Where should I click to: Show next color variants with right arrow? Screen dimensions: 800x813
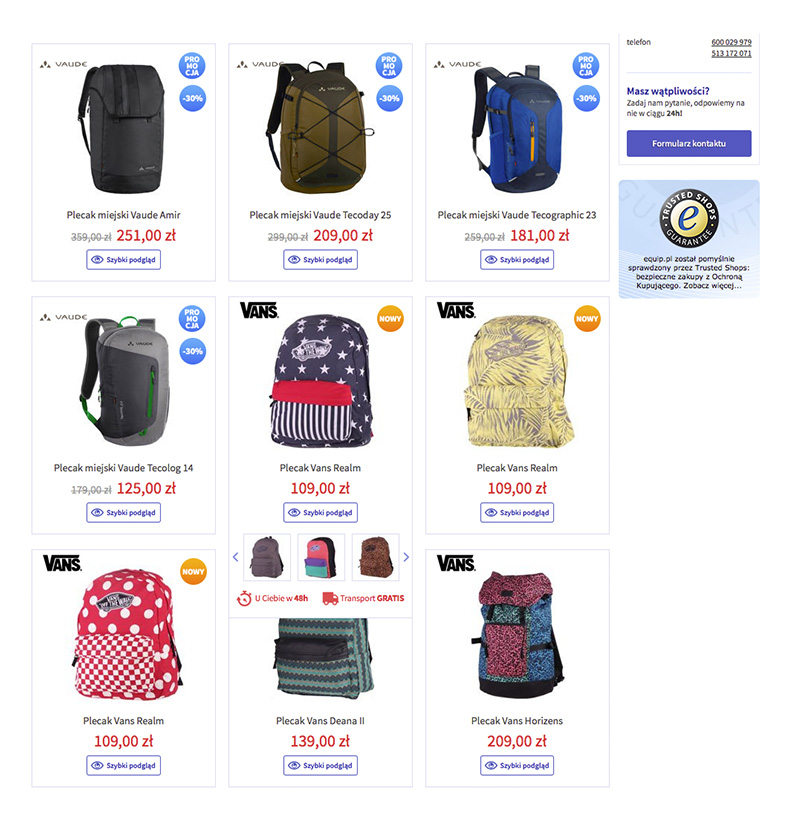[406, 557]
